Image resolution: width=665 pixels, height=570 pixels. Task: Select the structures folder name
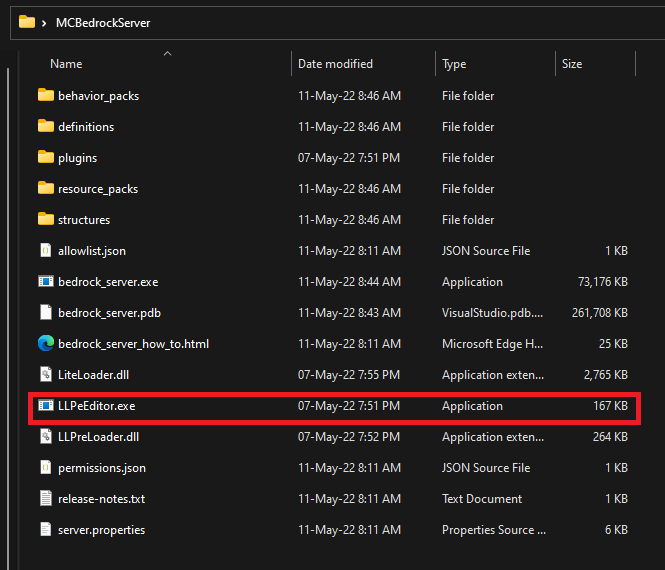point(84,220)
